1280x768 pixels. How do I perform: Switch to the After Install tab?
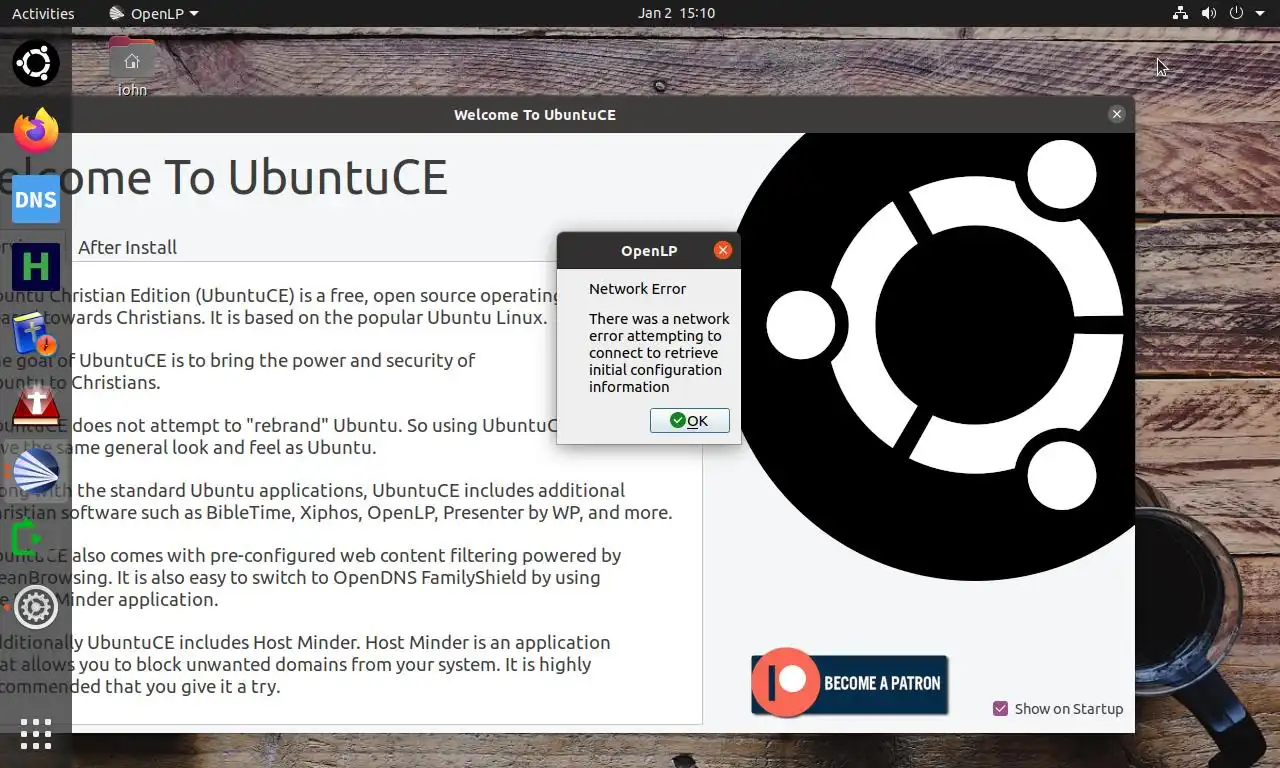(127, 247)
